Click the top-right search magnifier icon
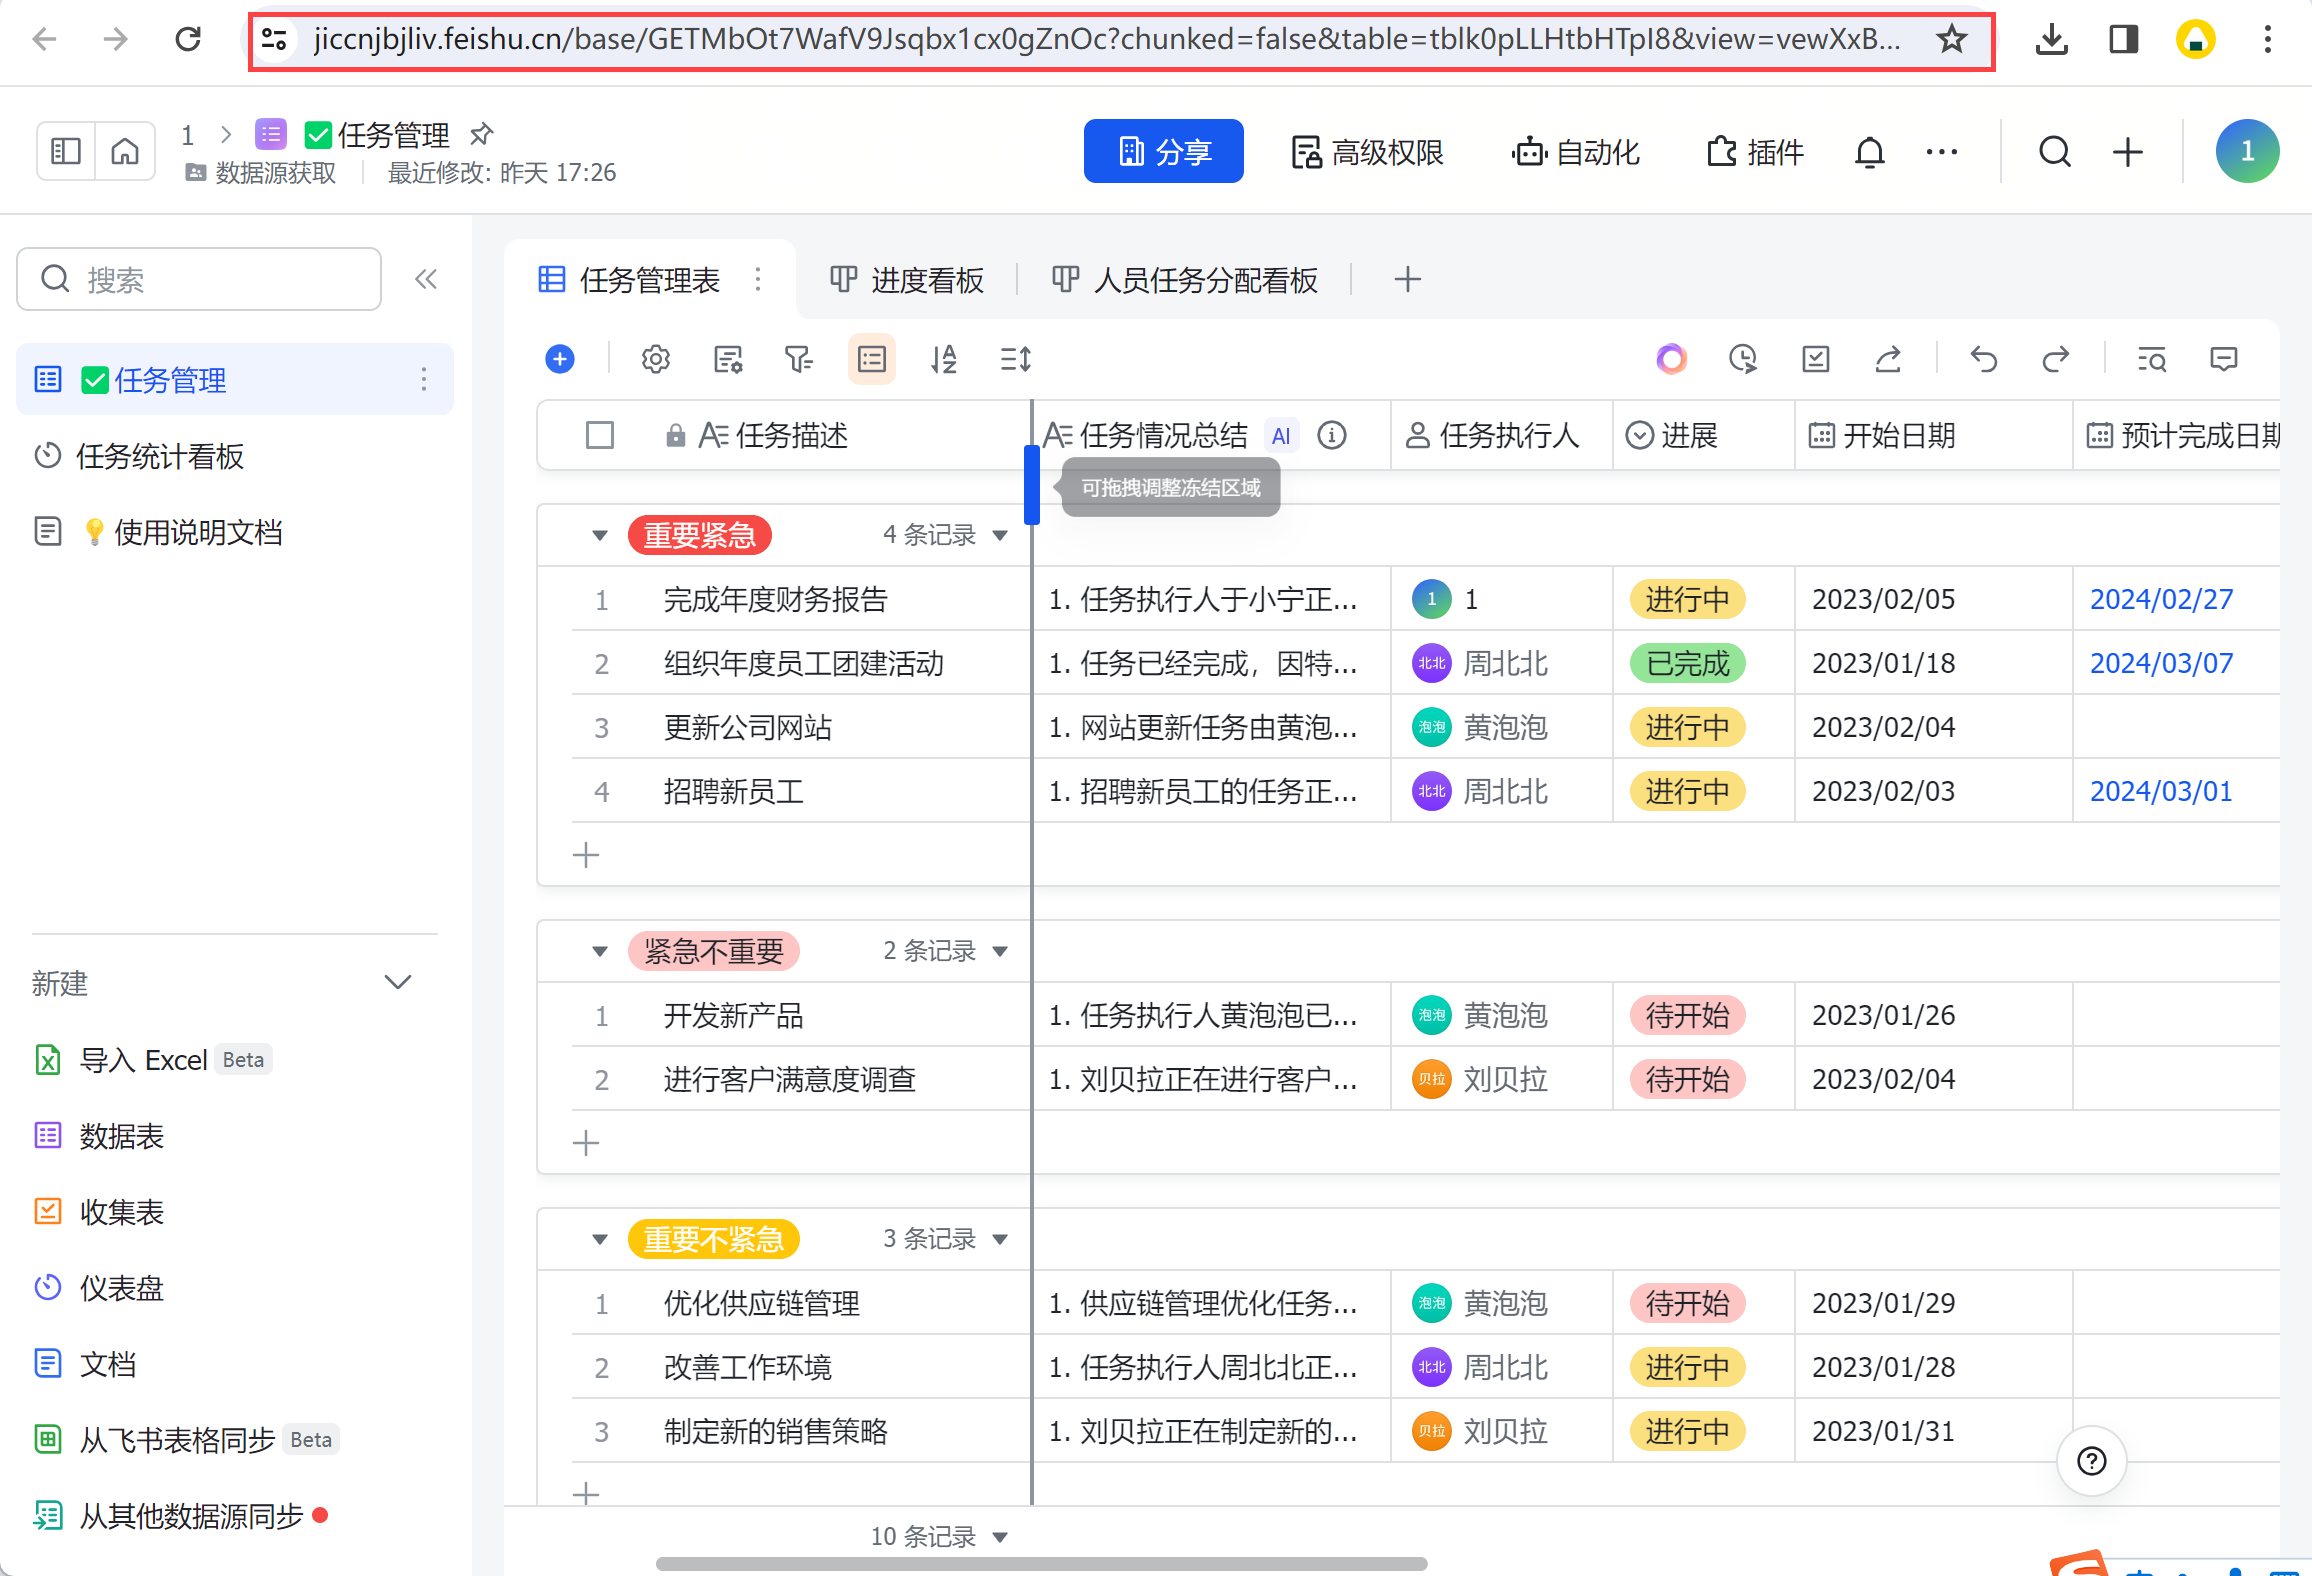 pyautogui.click(x=2055, y=152)
